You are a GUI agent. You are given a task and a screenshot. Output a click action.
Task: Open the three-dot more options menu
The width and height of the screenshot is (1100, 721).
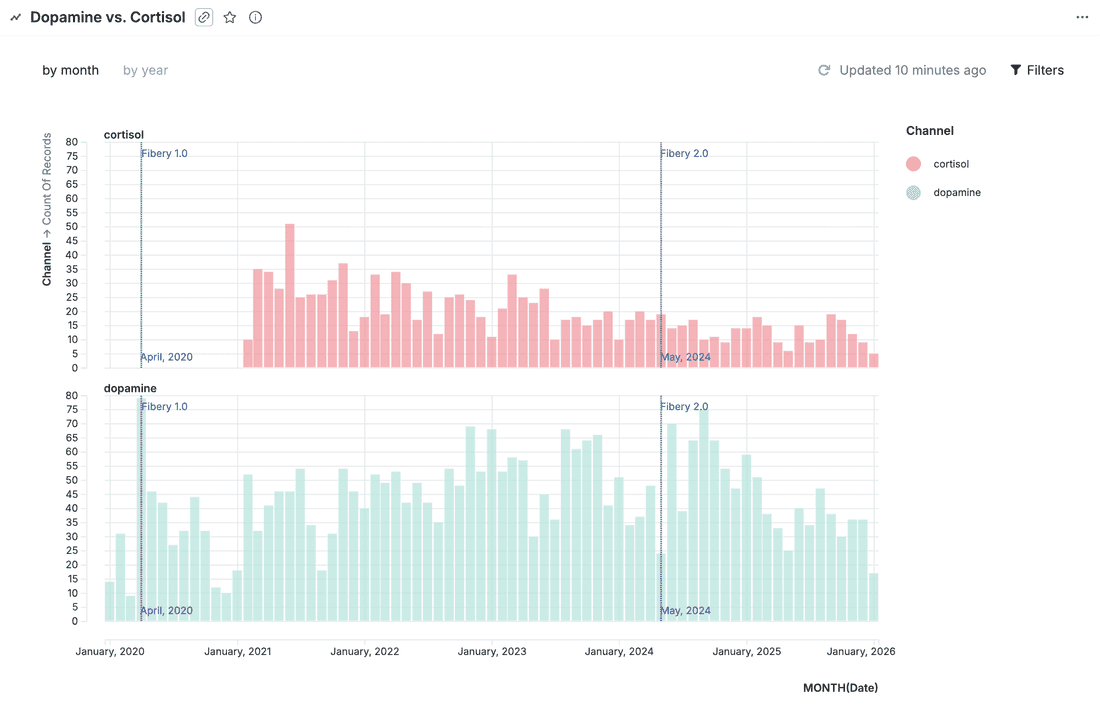pos(1082,17)
